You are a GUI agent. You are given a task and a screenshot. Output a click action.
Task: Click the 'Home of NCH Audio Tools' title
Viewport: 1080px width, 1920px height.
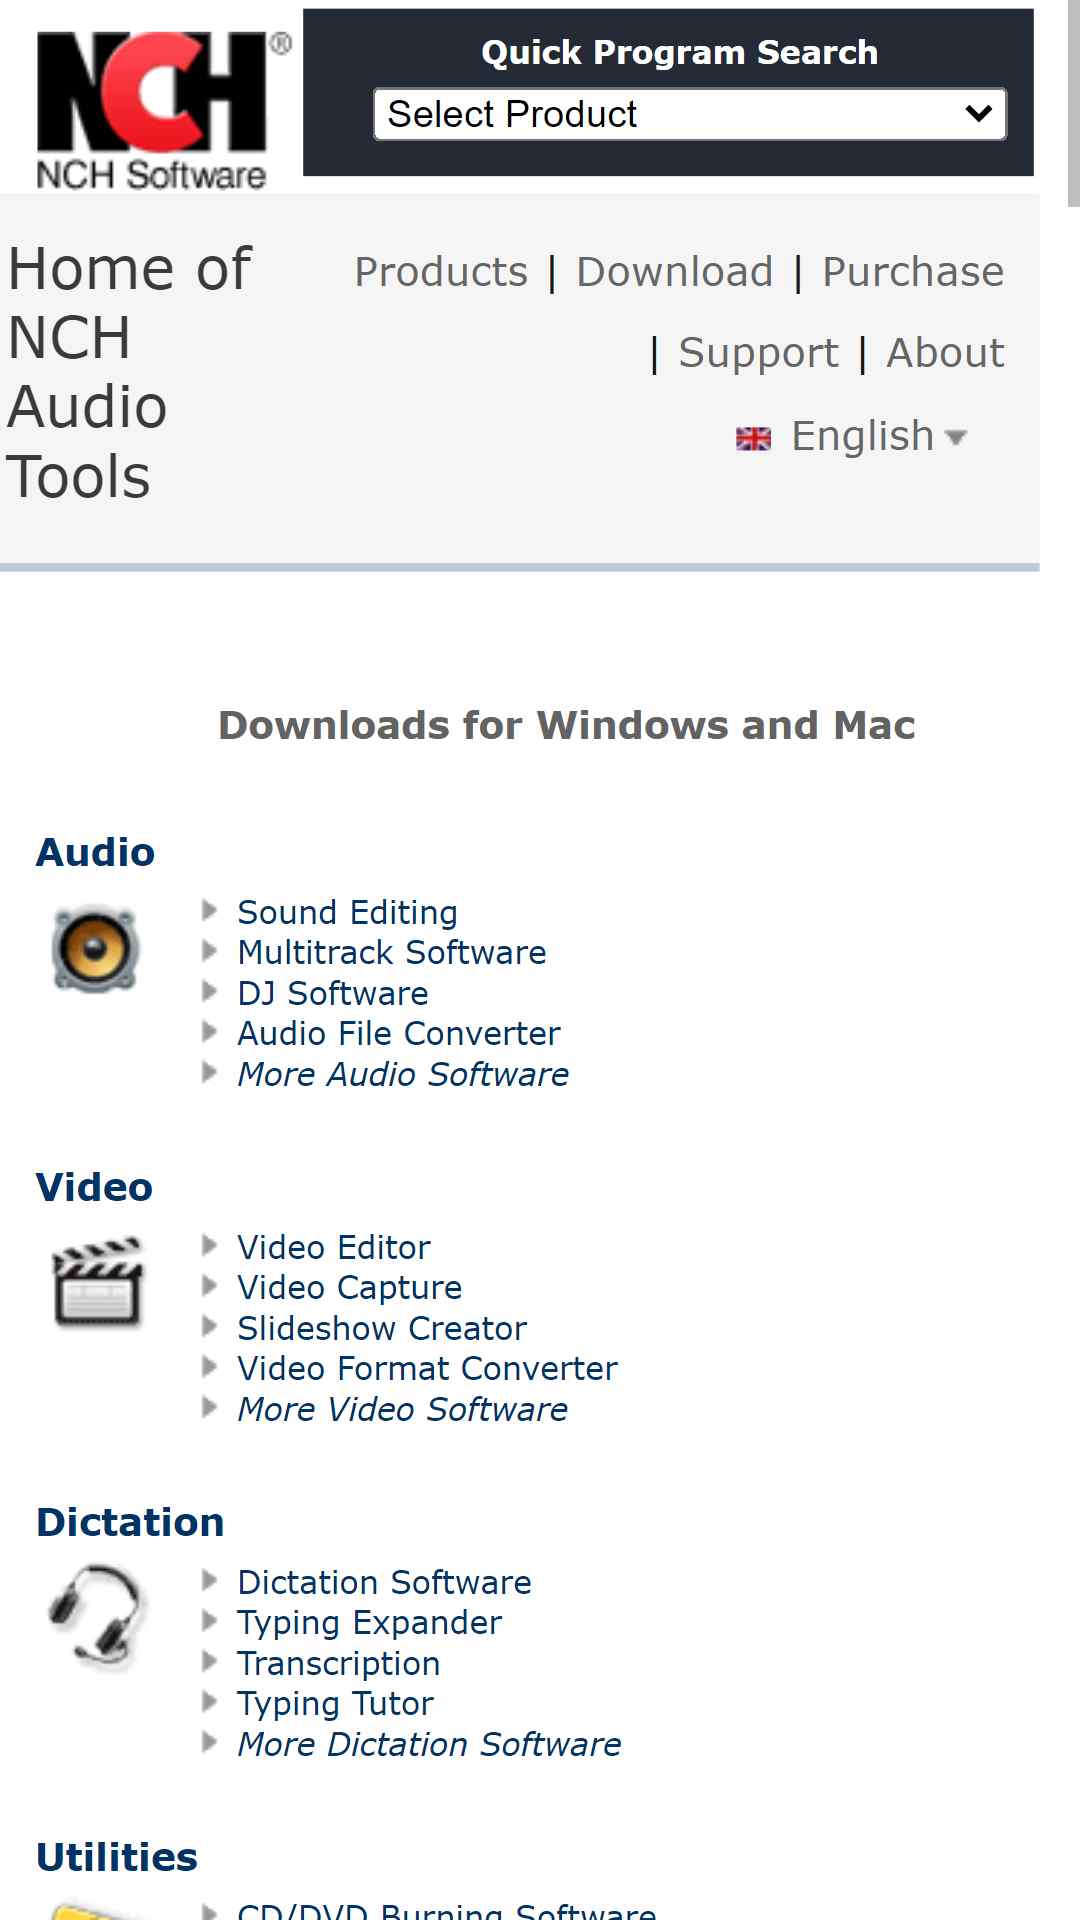(x=130, y=372)
